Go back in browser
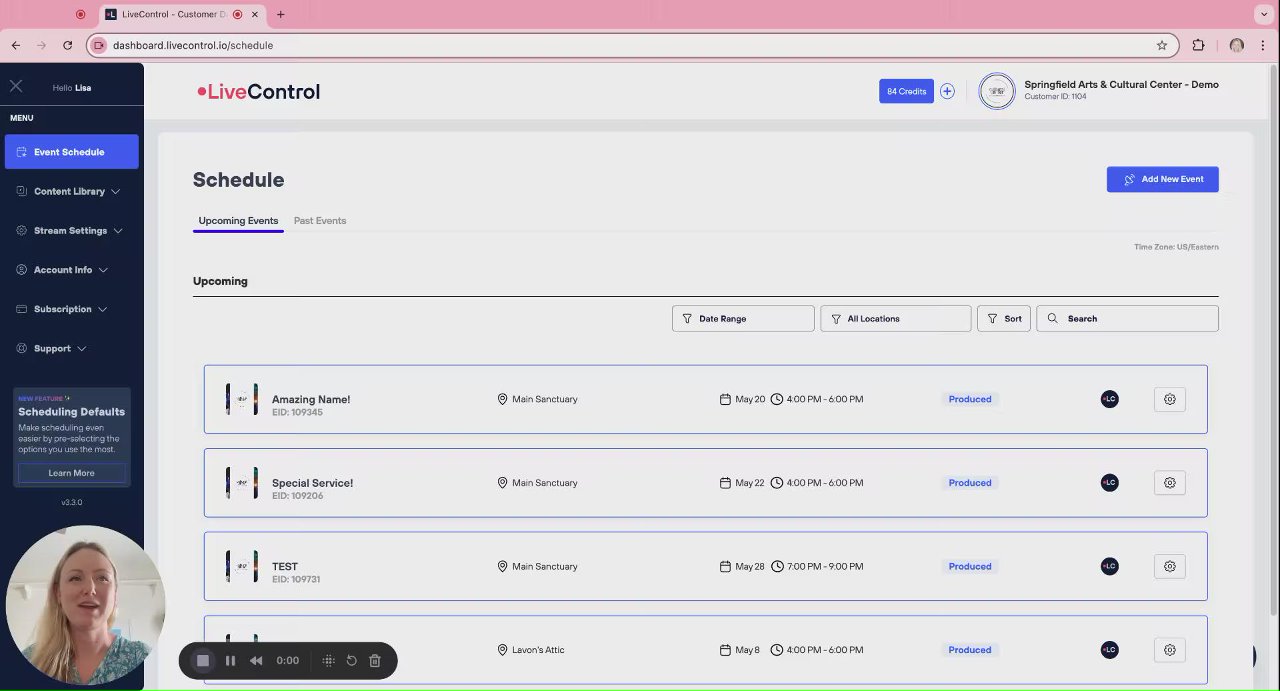Image resolution: width=1280 pixels, height=691 pixels. pyautogui.click(x=16, y=45)
